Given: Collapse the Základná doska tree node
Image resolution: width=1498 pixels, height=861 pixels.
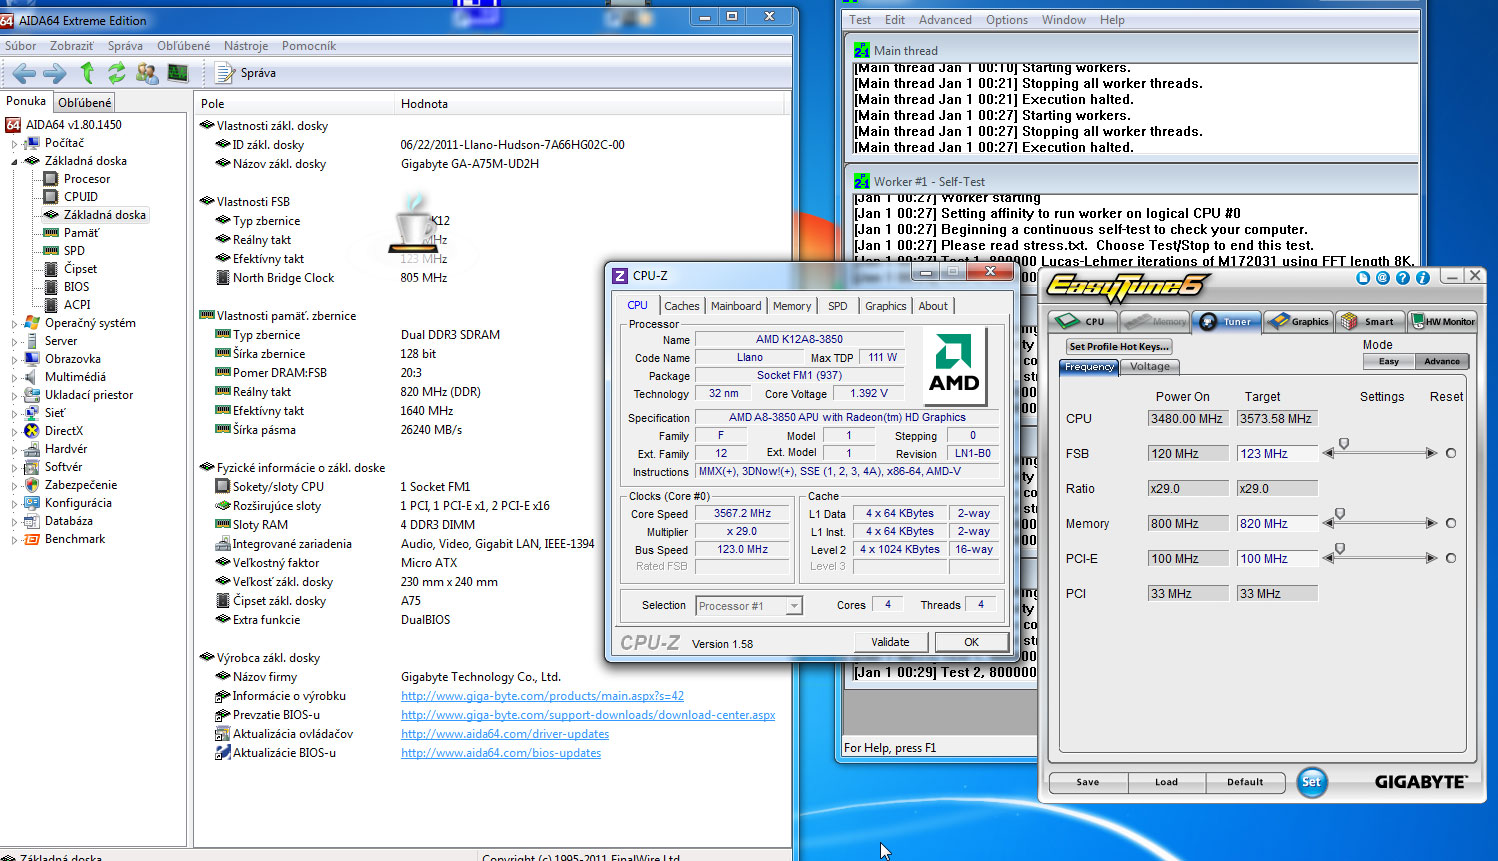Looking at the screenshot, I should coord(14,161).
